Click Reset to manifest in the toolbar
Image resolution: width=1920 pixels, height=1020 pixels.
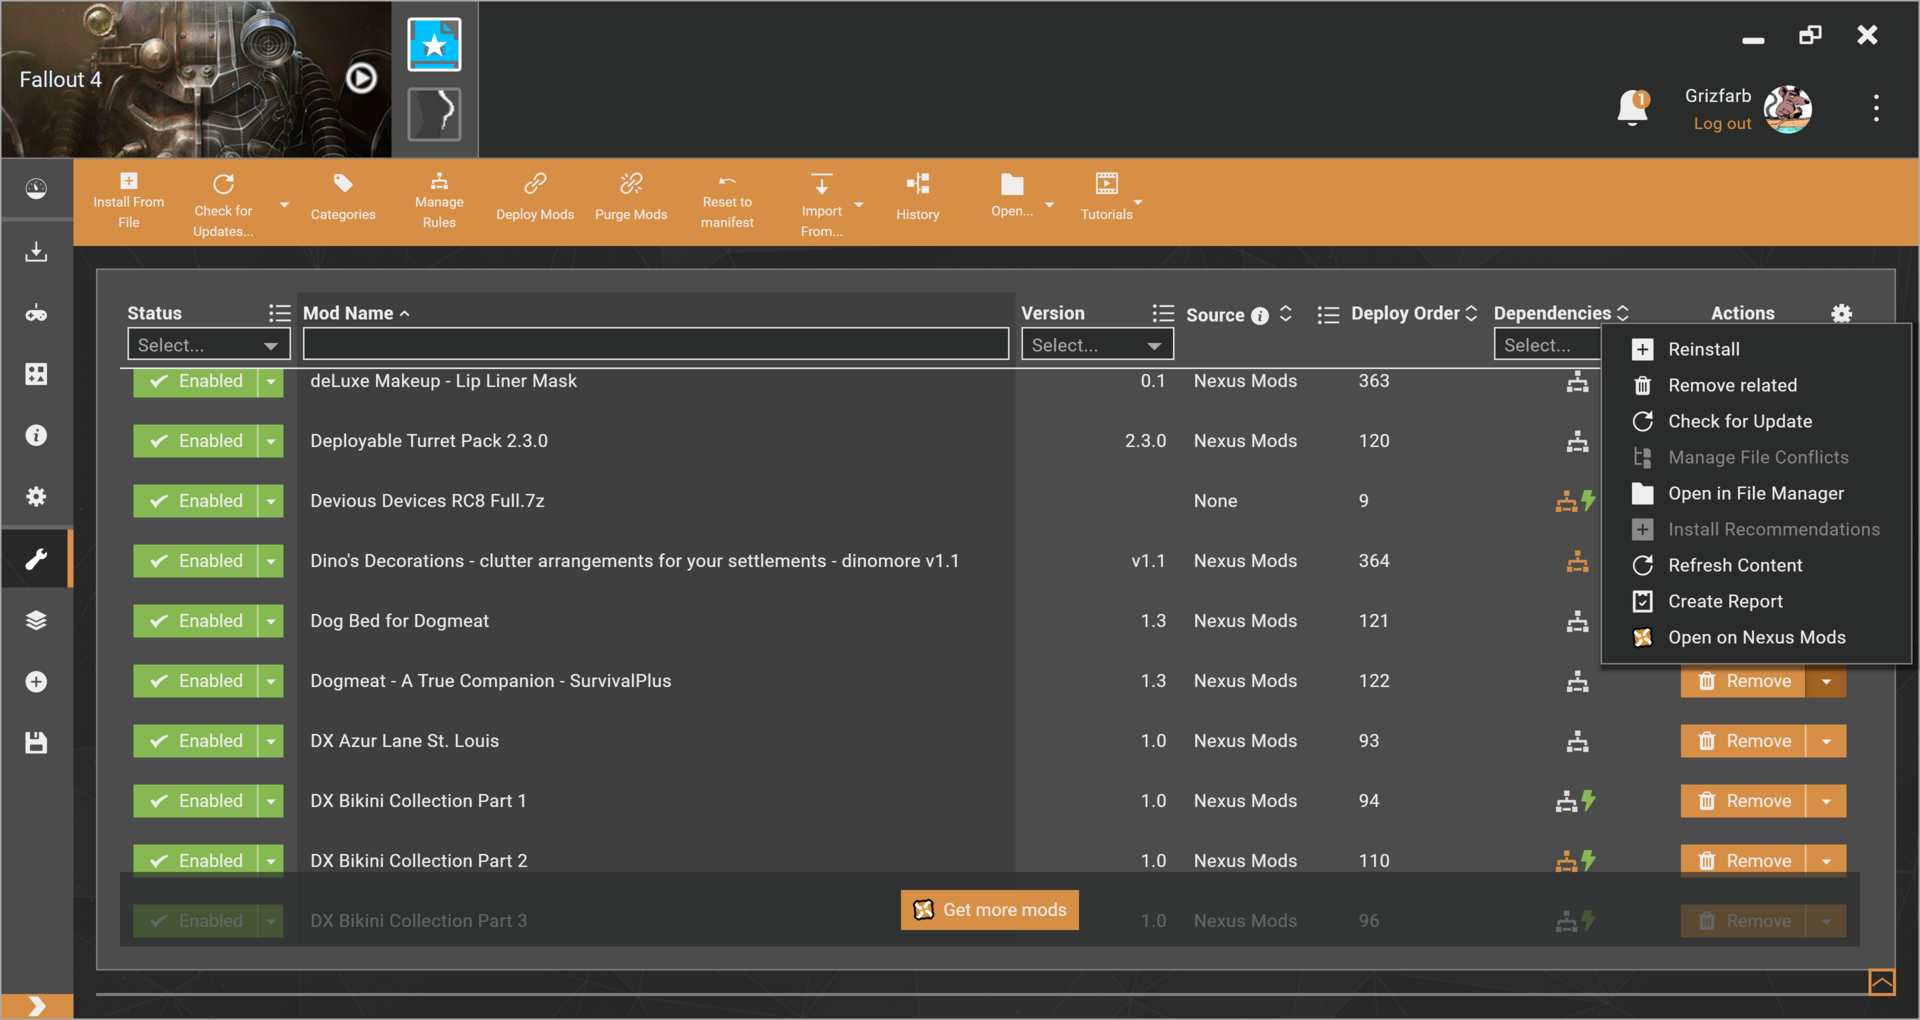pos(727,201)
